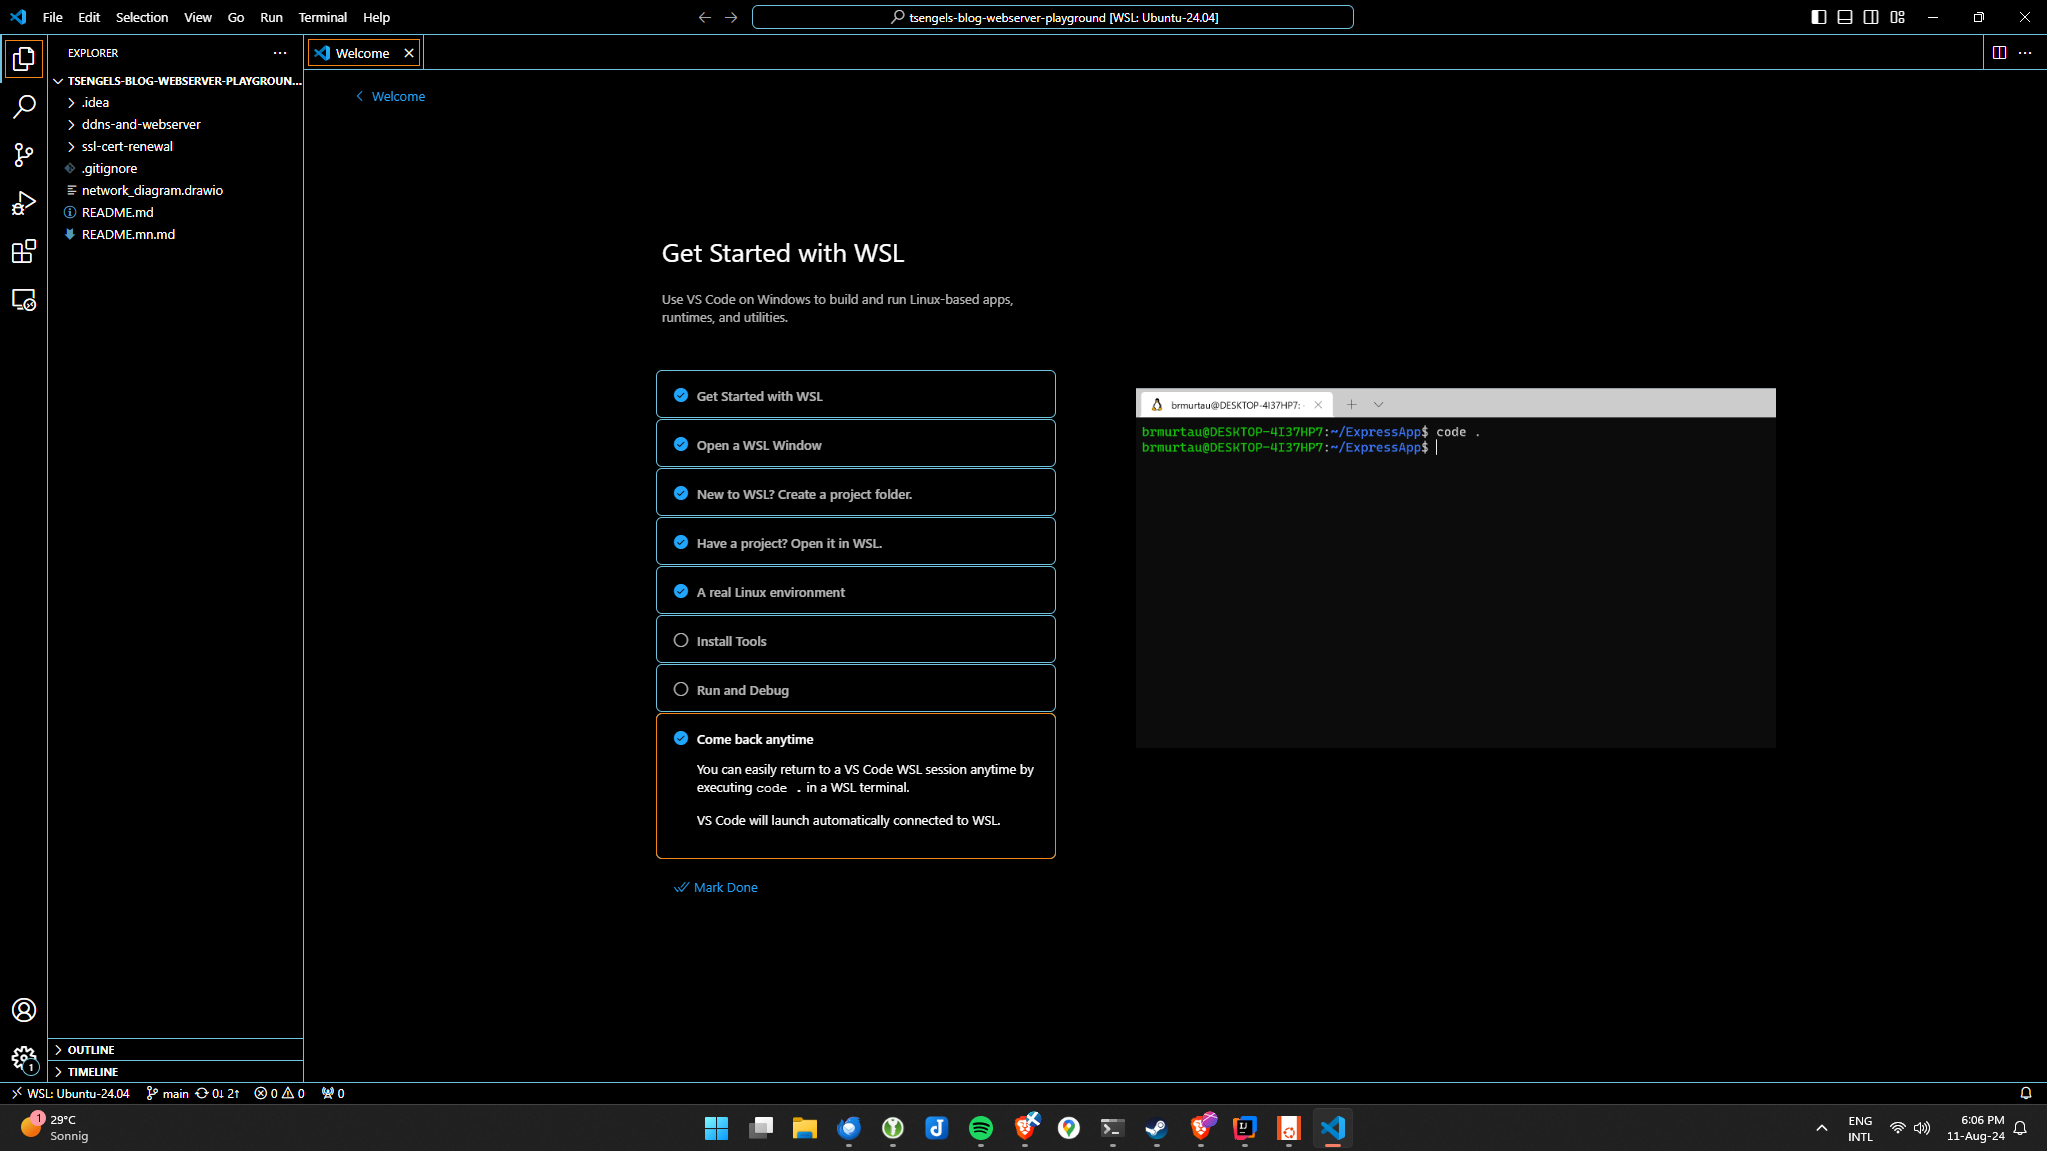Image resolution: width=2047 pixels, height=1151 pixels.
Task: Open Windows Start button
Action: pyautogui.click(x=717, y=1128)
